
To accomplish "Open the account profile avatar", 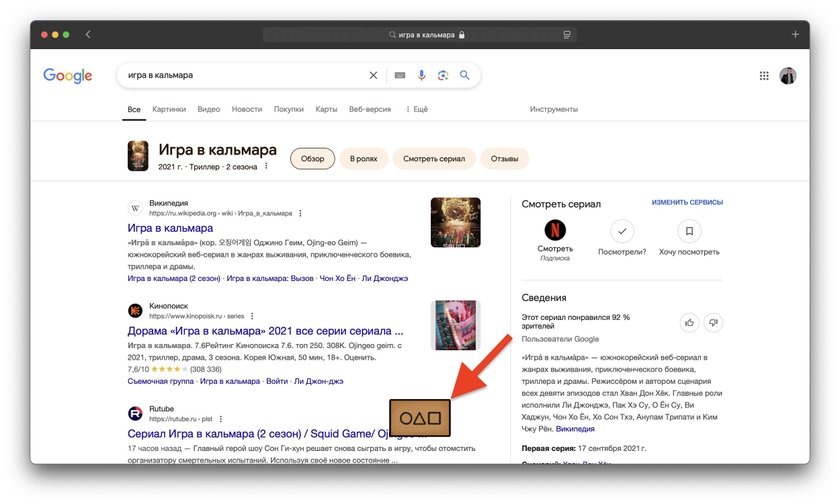I will [788, 76].
